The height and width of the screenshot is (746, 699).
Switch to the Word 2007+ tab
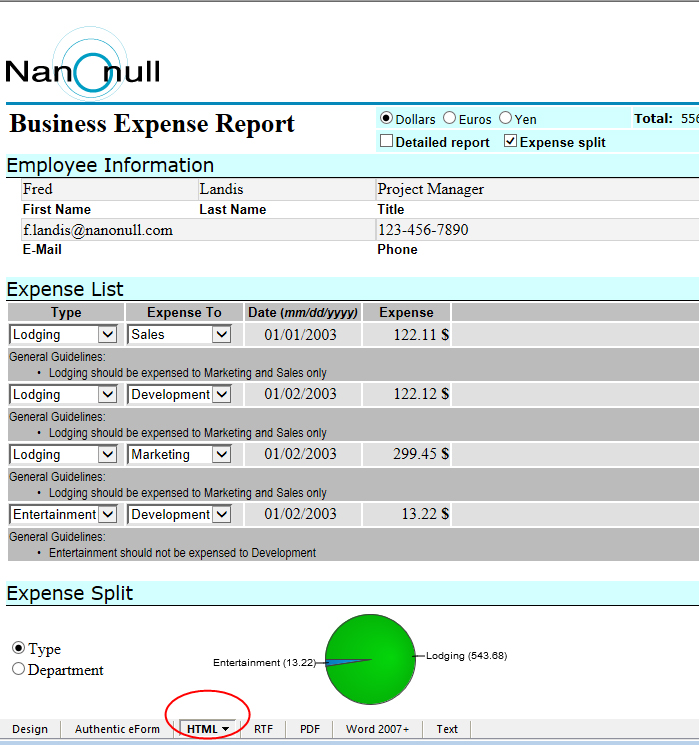(377, 729)
